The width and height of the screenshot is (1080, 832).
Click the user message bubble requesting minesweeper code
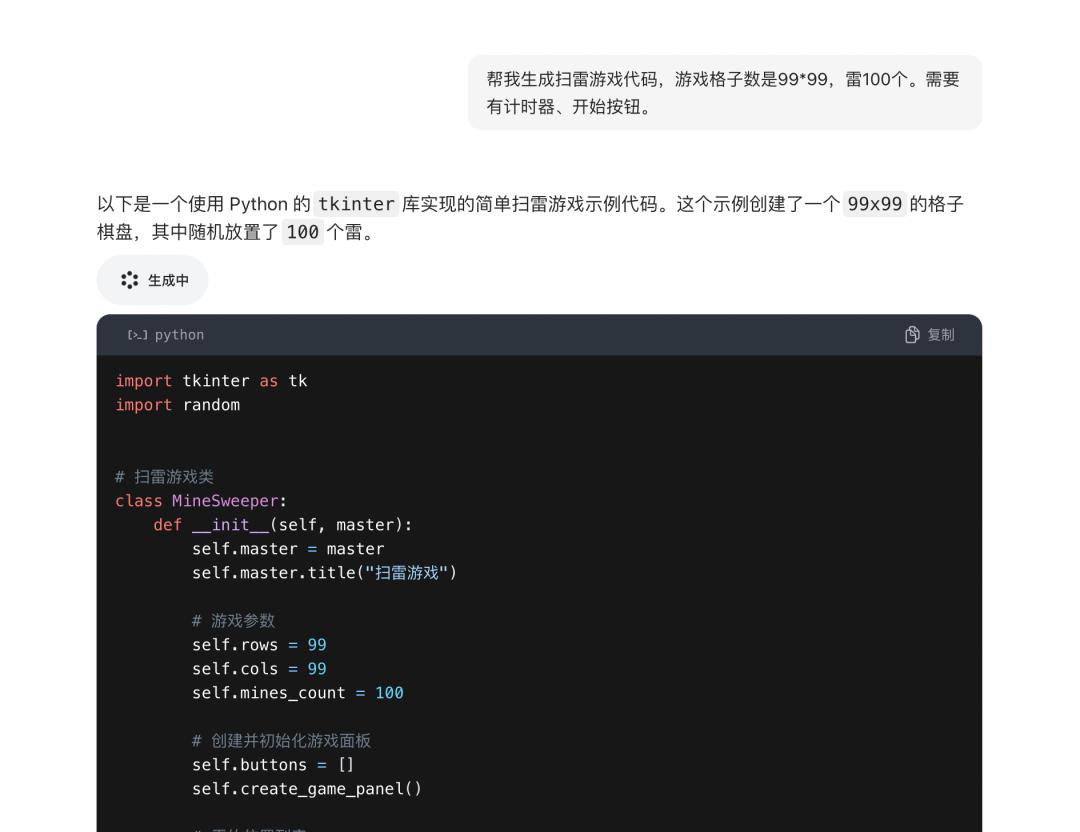coord(725,92)
